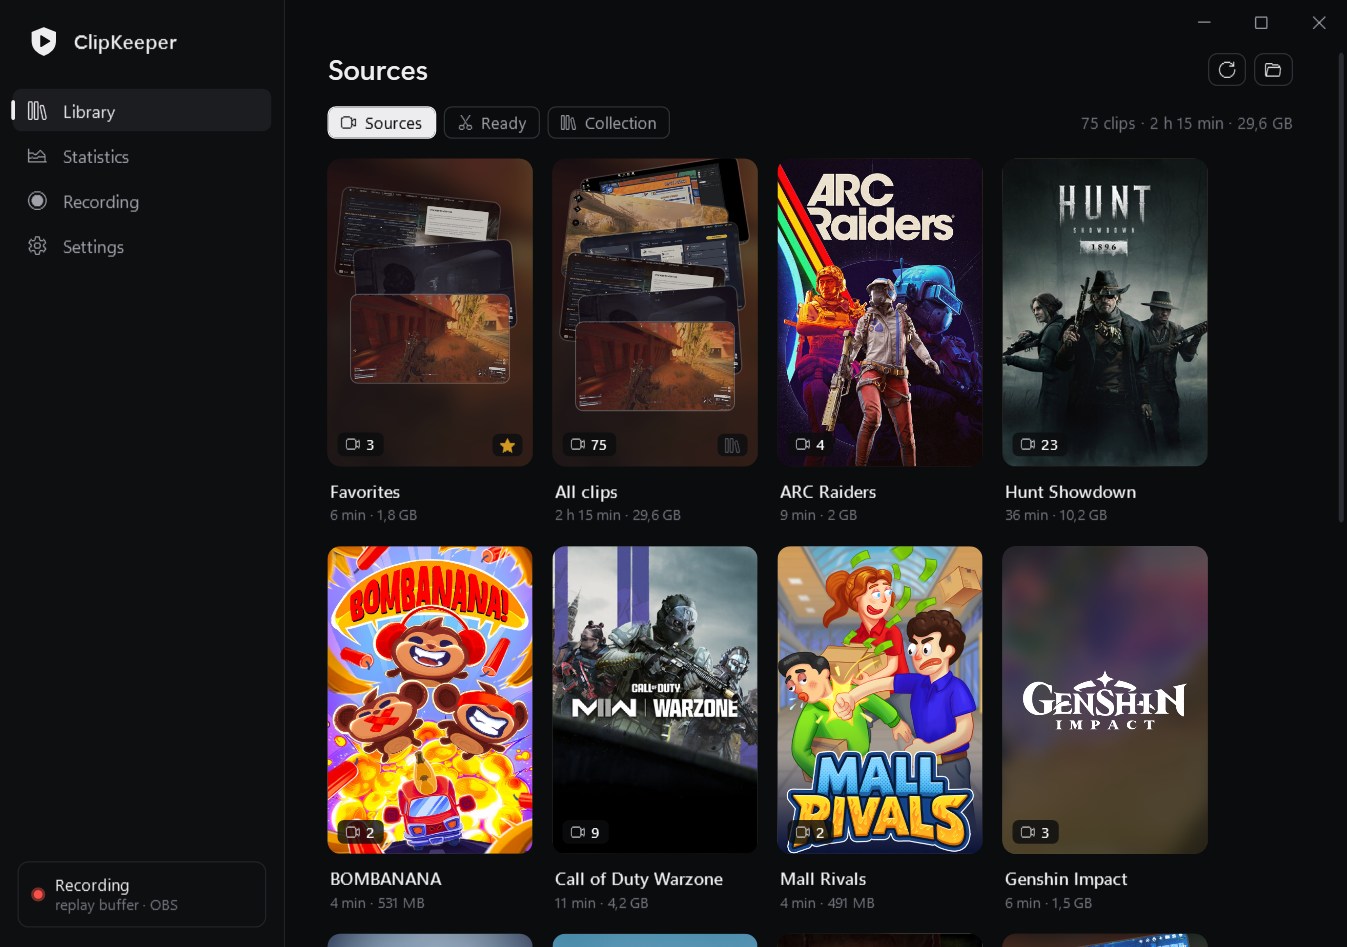Open the BOMBANANA cover thumbnail
This screenshot has width=1347, height=947.
click(430, 700)
